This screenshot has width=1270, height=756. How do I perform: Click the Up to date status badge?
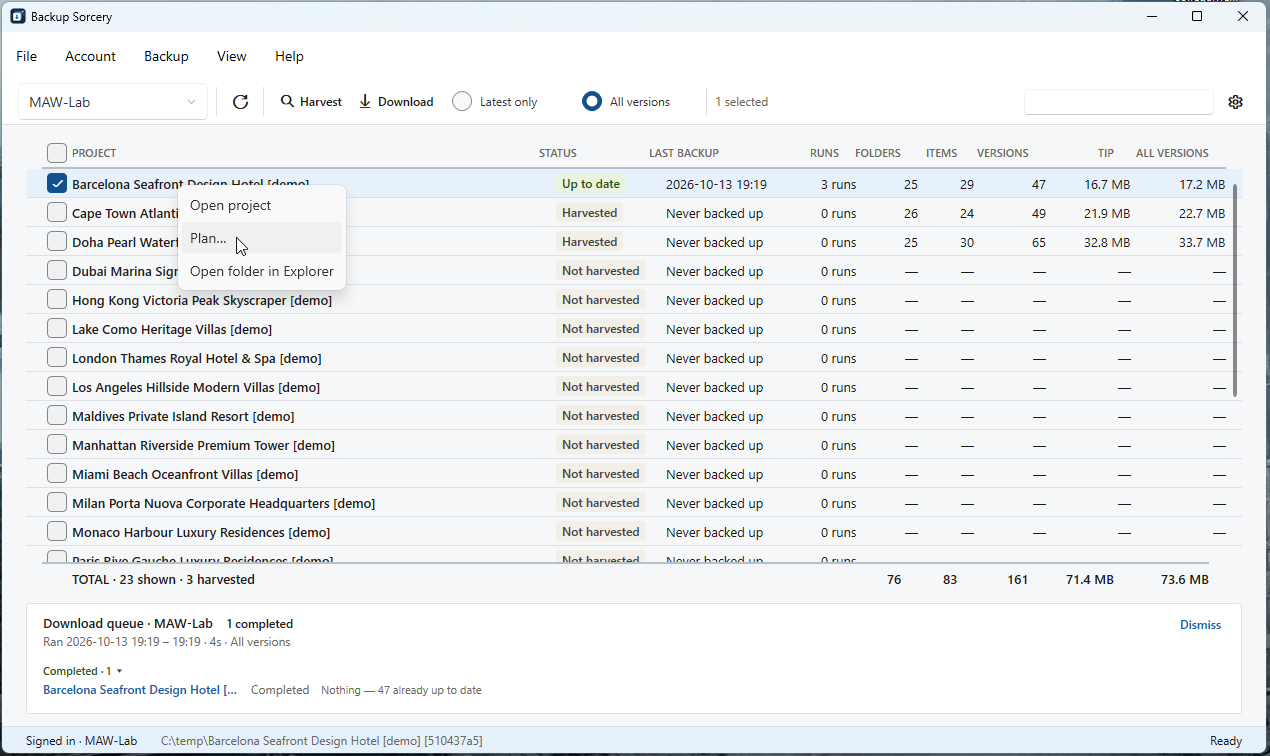(591, 184)
